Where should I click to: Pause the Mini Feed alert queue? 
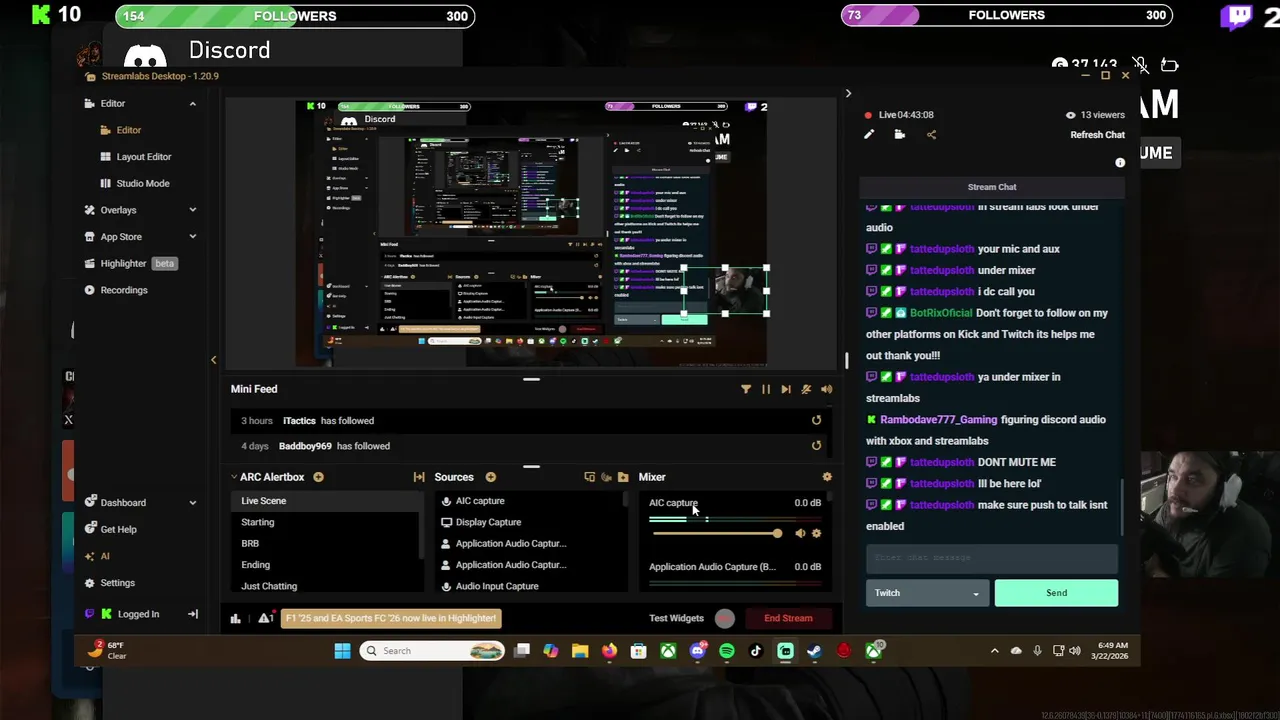[766, 389]
